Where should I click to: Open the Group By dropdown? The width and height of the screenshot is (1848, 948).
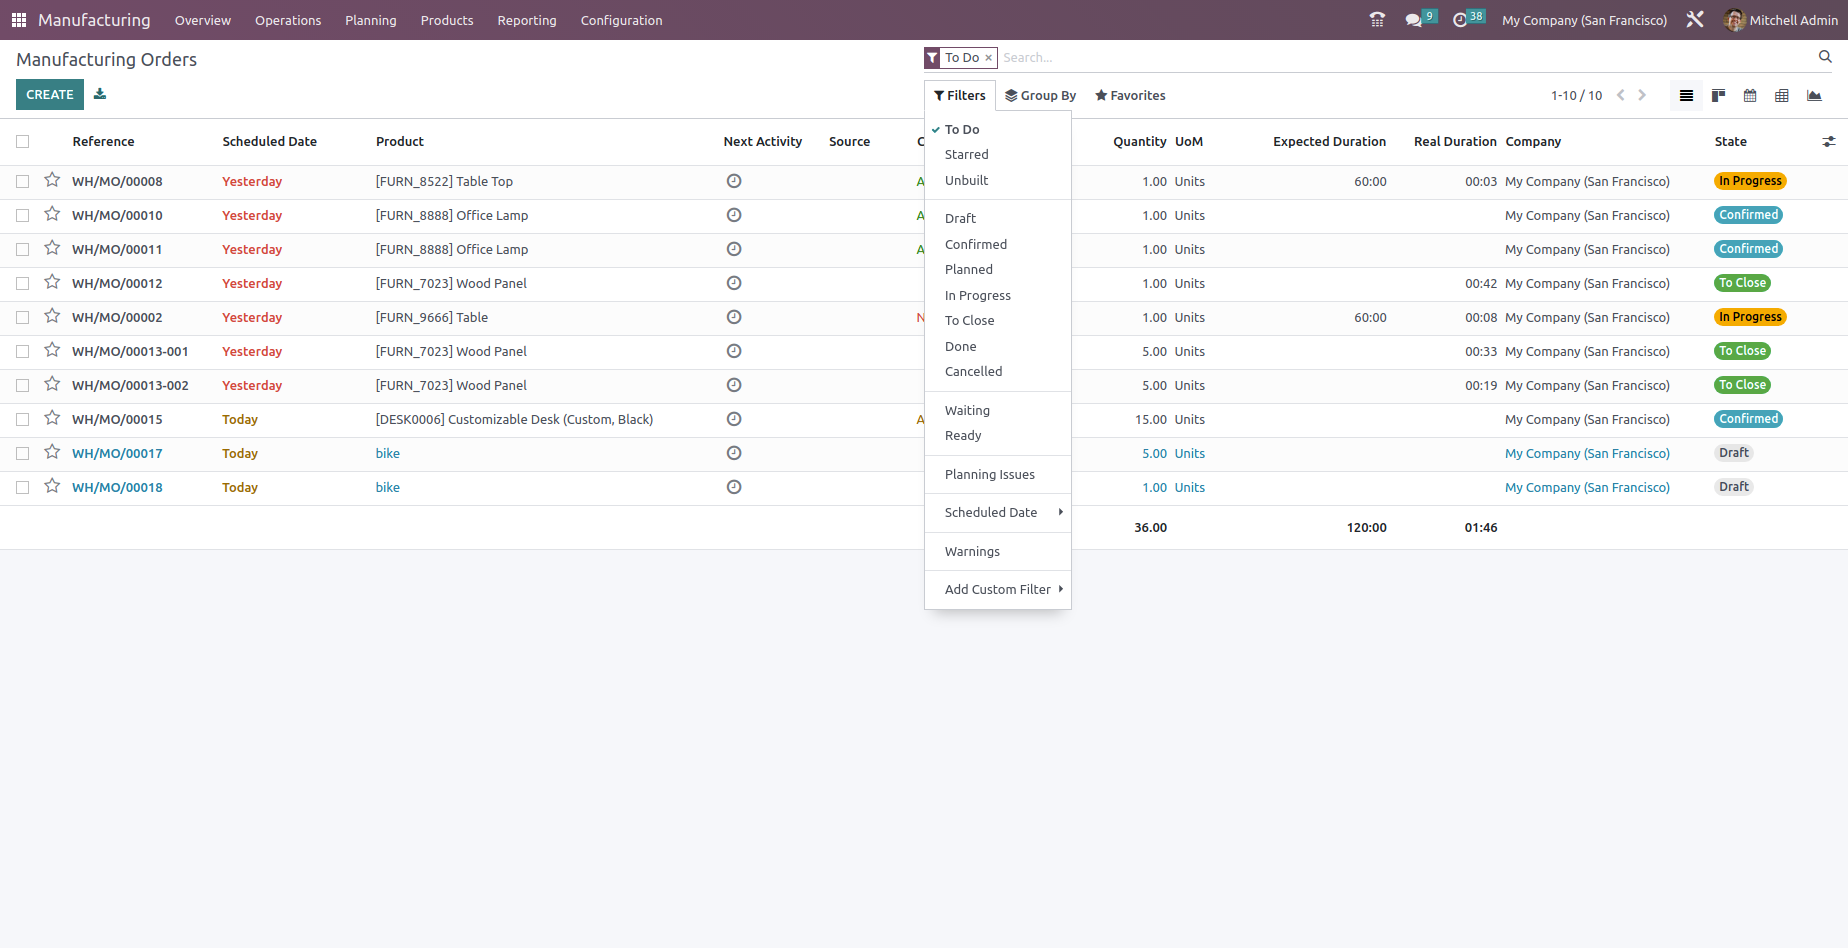pos(1041,96)
